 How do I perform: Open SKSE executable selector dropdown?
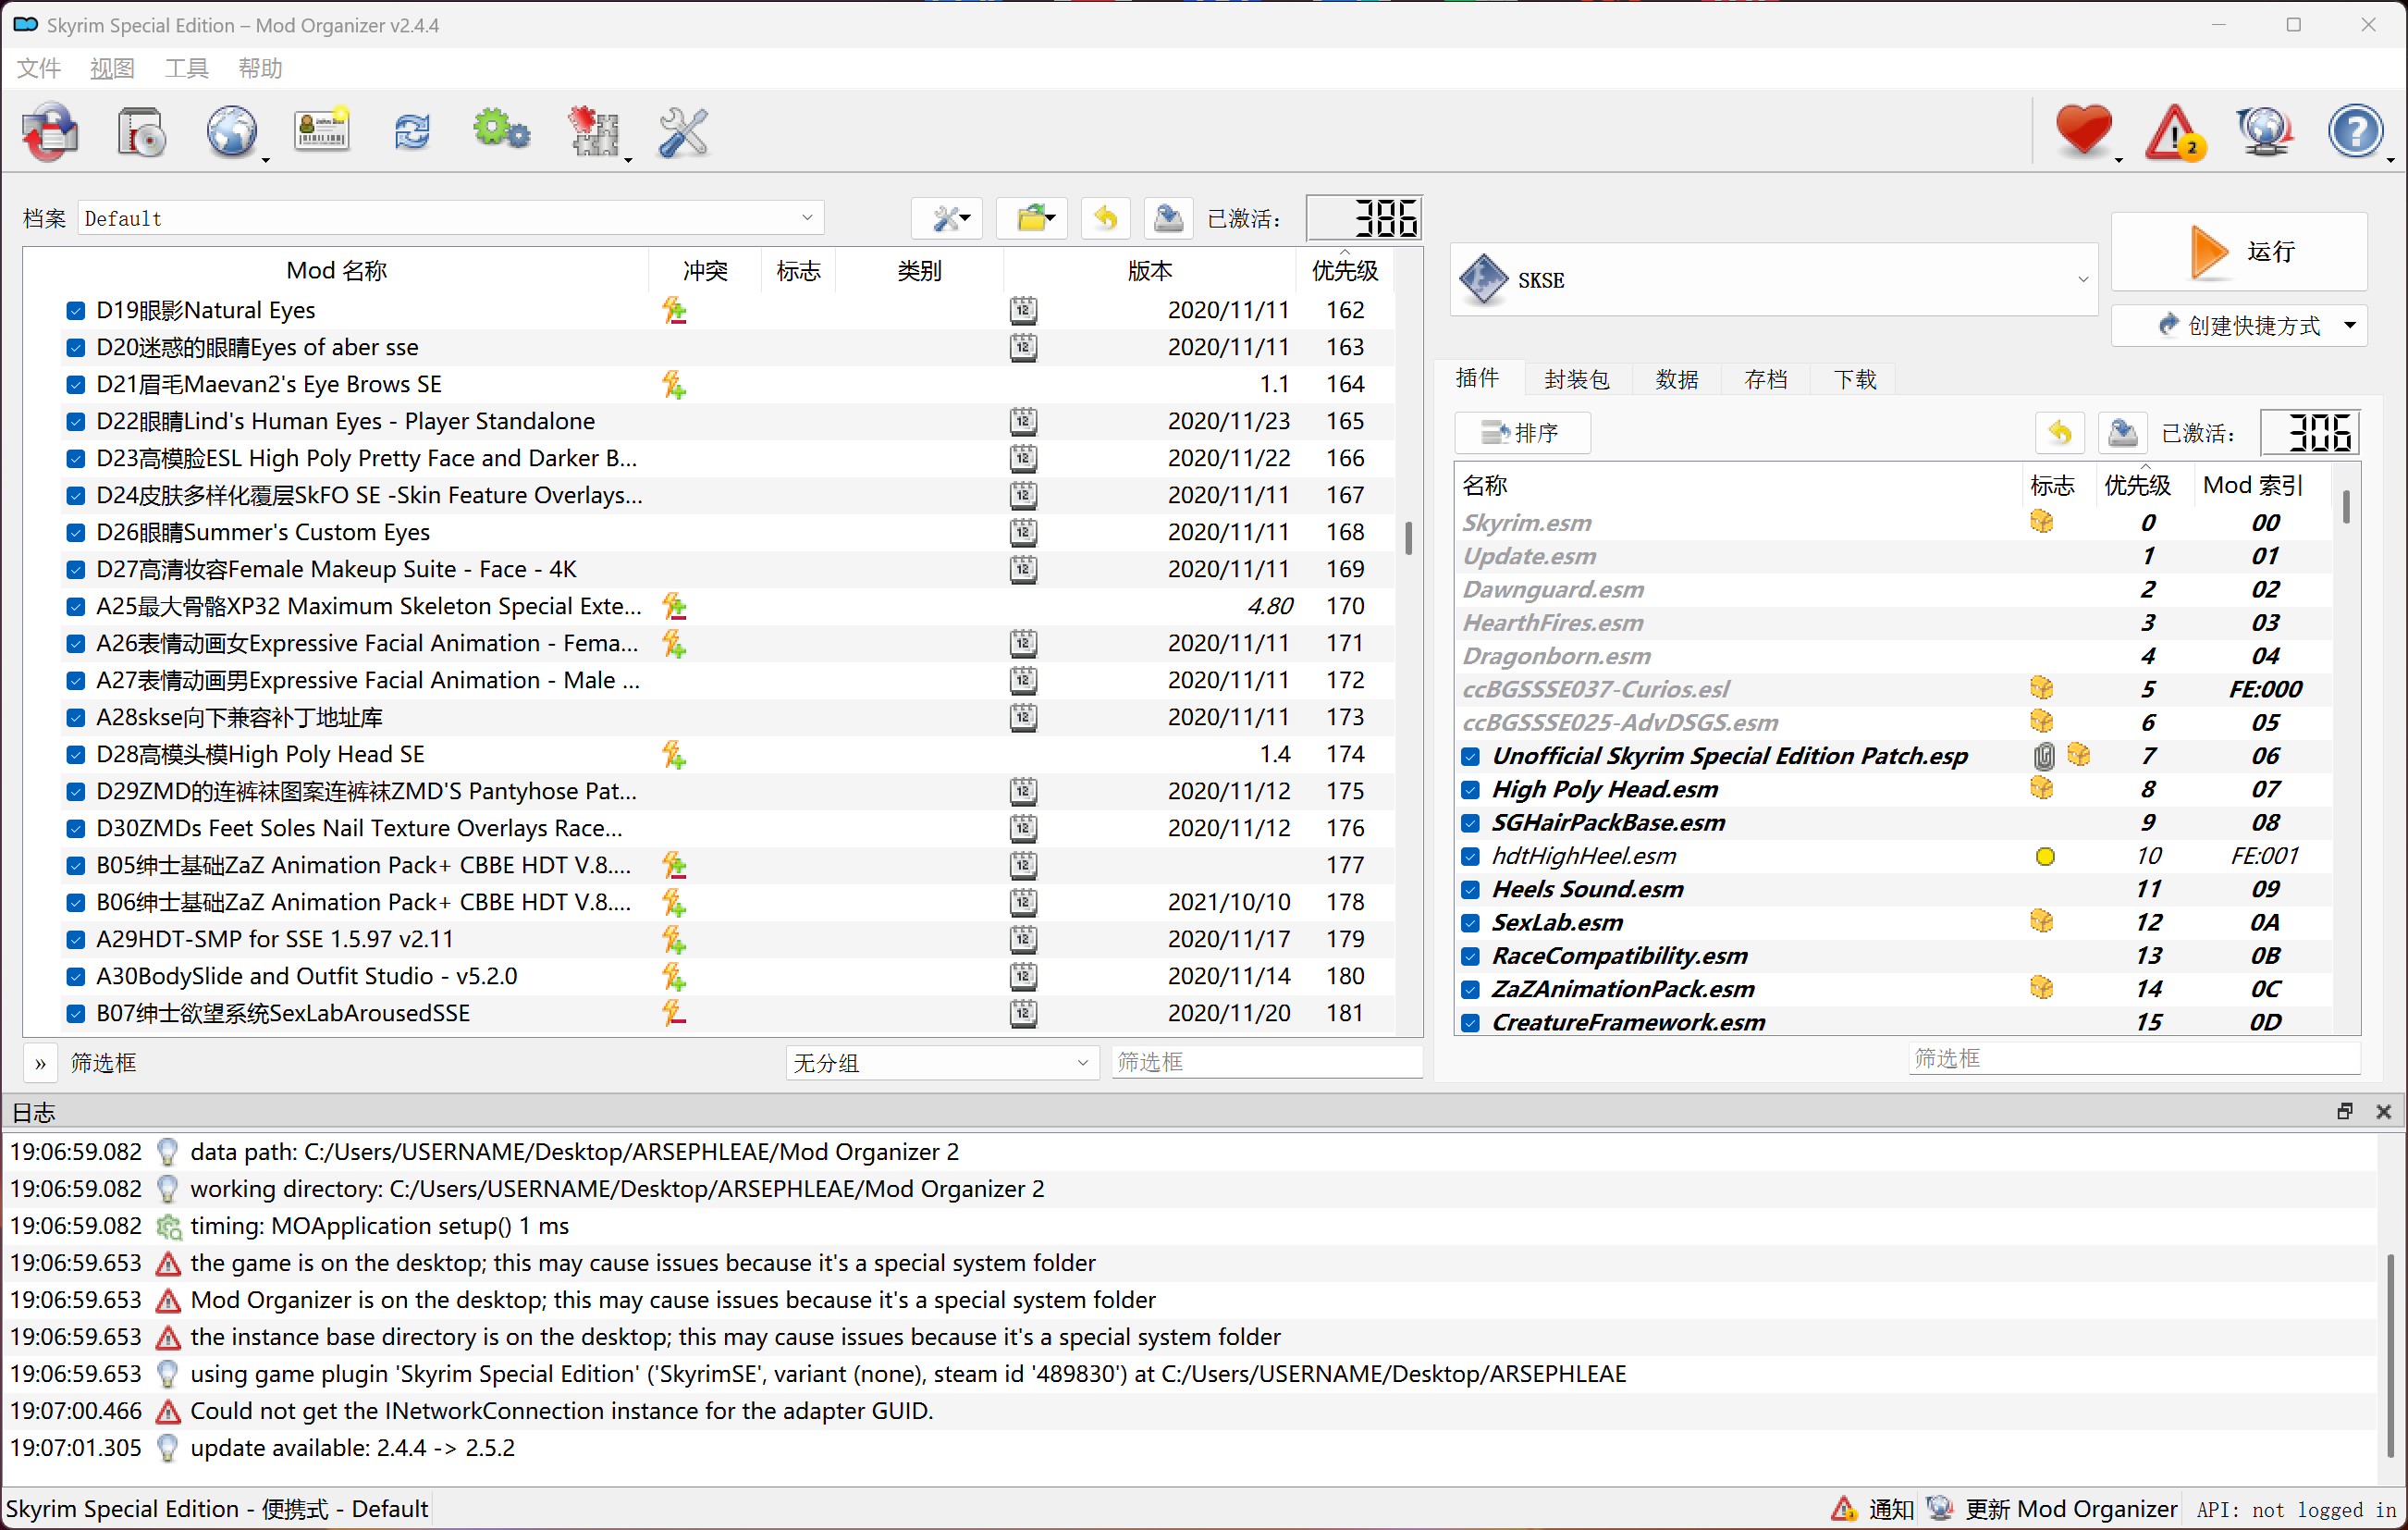click(1774, 280)
